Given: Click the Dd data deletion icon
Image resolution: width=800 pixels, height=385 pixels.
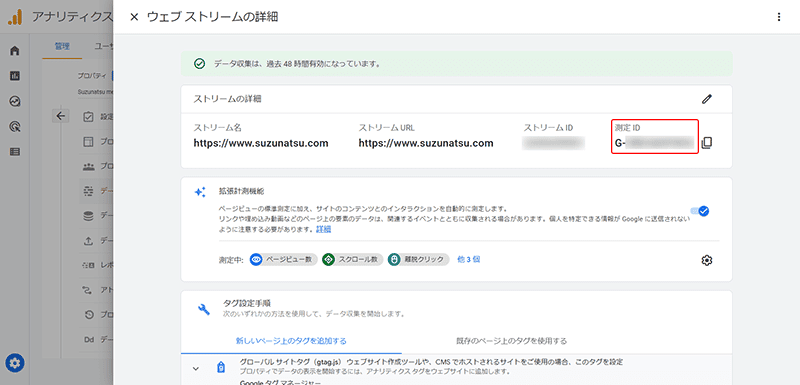Looking at the screenshot, I should pos(88,340).
